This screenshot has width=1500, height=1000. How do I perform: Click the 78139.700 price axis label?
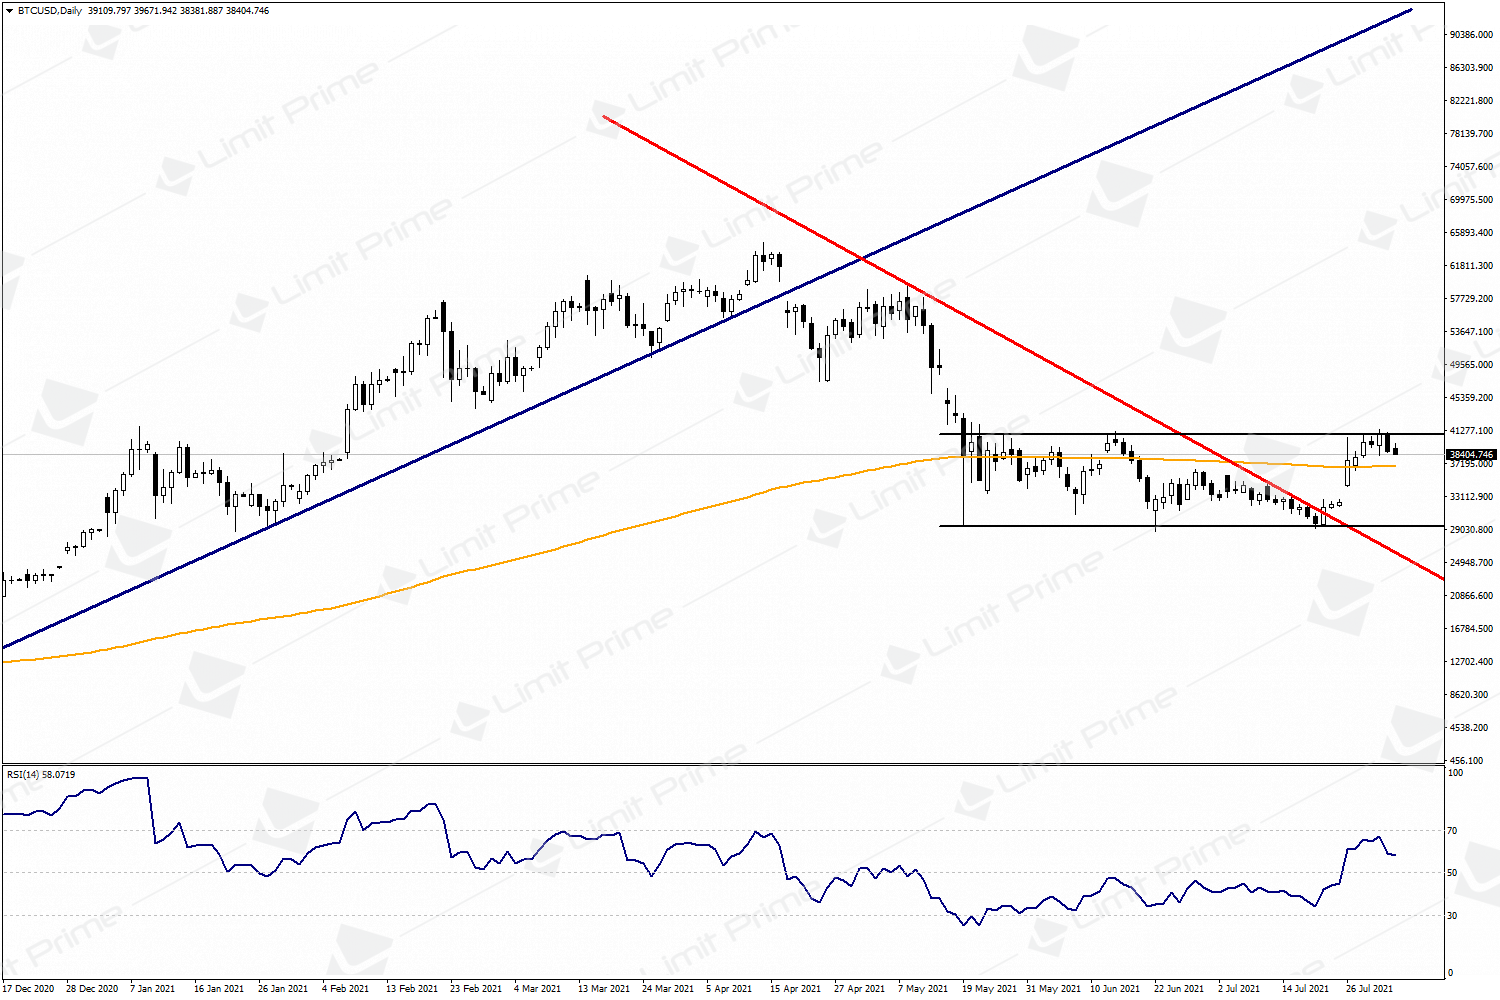[1472, 134]
